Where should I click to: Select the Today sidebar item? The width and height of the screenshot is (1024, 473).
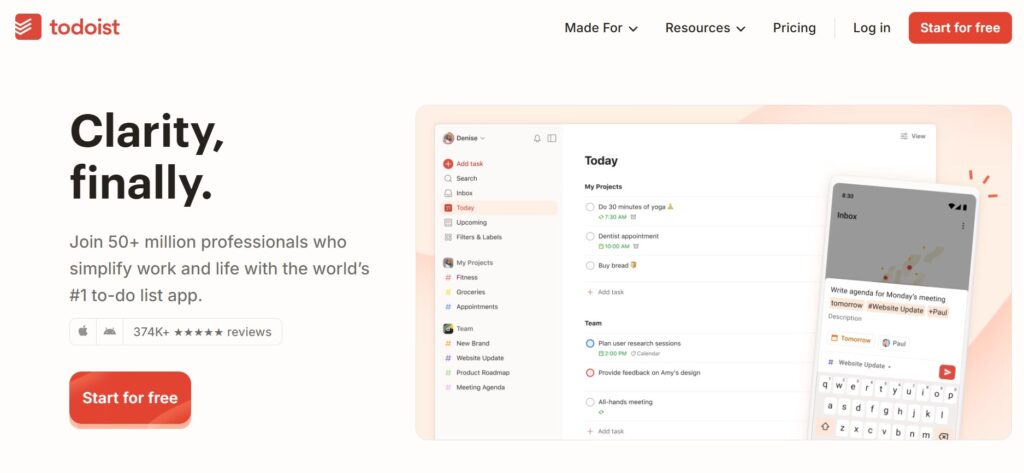500,208
